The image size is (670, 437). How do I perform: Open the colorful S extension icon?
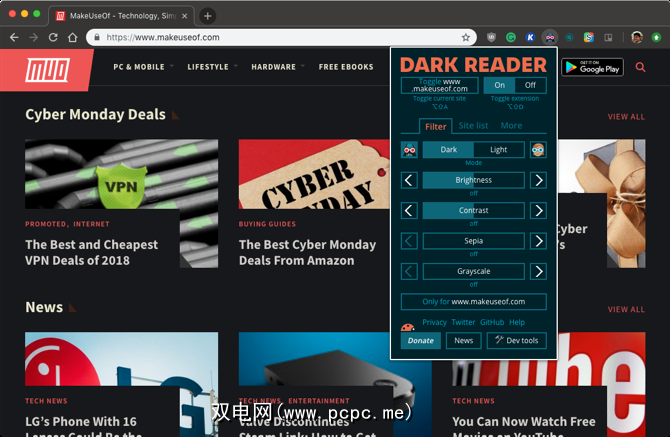[589, 38]
